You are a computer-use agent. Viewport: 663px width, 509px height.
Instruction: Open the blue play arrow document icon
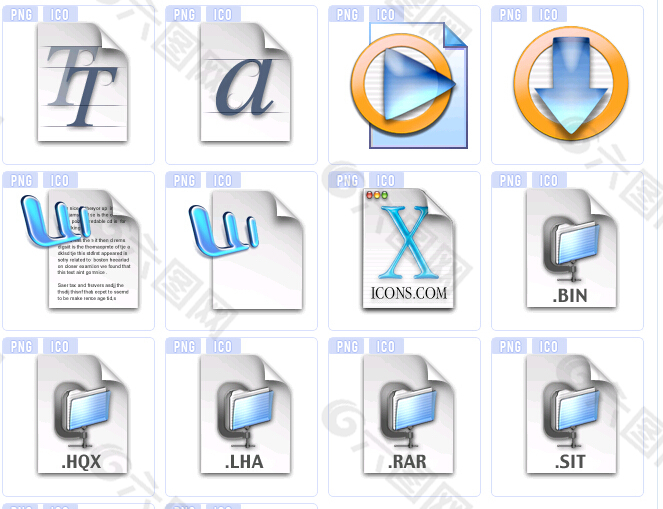[x=408, y=84]
